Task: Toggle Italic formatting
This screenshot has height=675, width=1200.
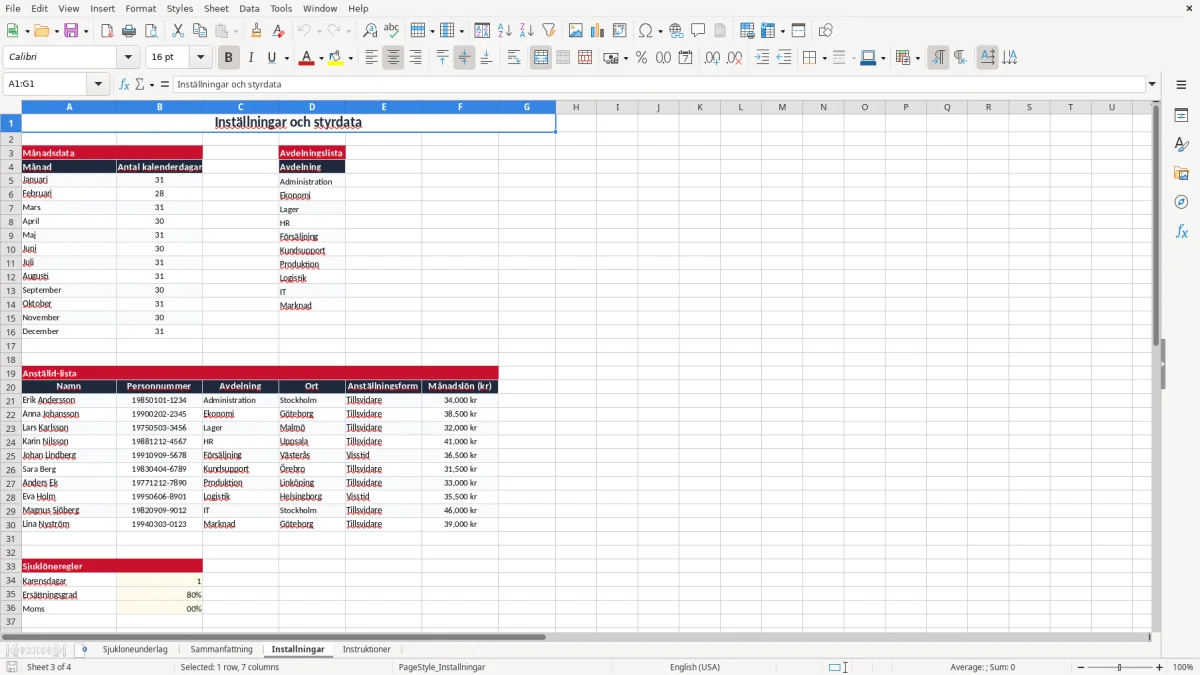Action: pos(250,58)
